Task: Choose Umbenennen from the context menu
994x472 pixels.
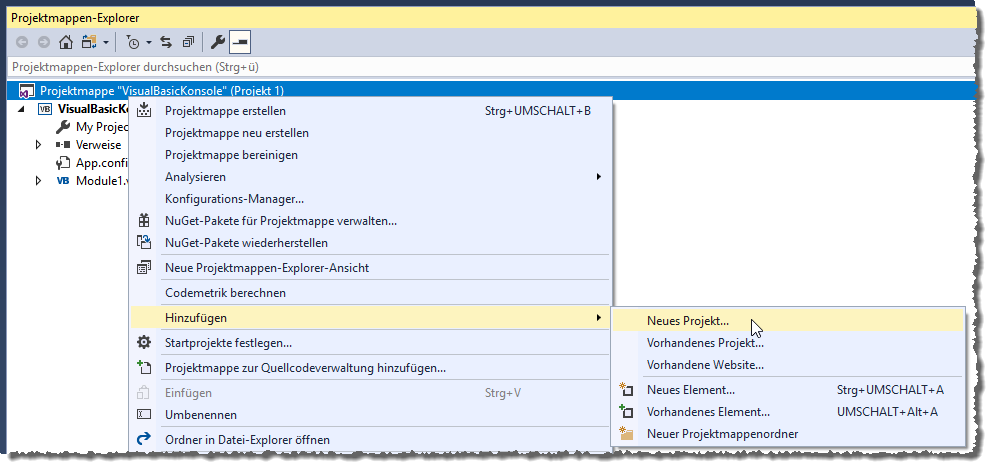Action: coord(371,415)
